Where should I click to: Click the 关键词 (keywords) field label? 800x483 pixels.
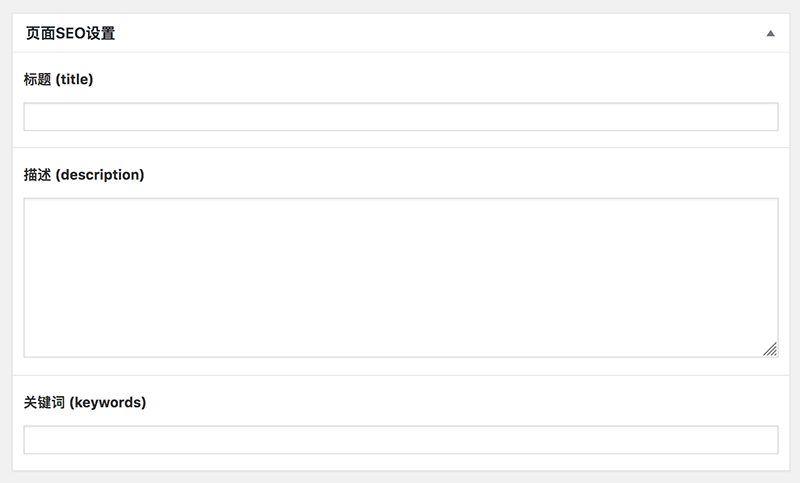coord(84,402)
